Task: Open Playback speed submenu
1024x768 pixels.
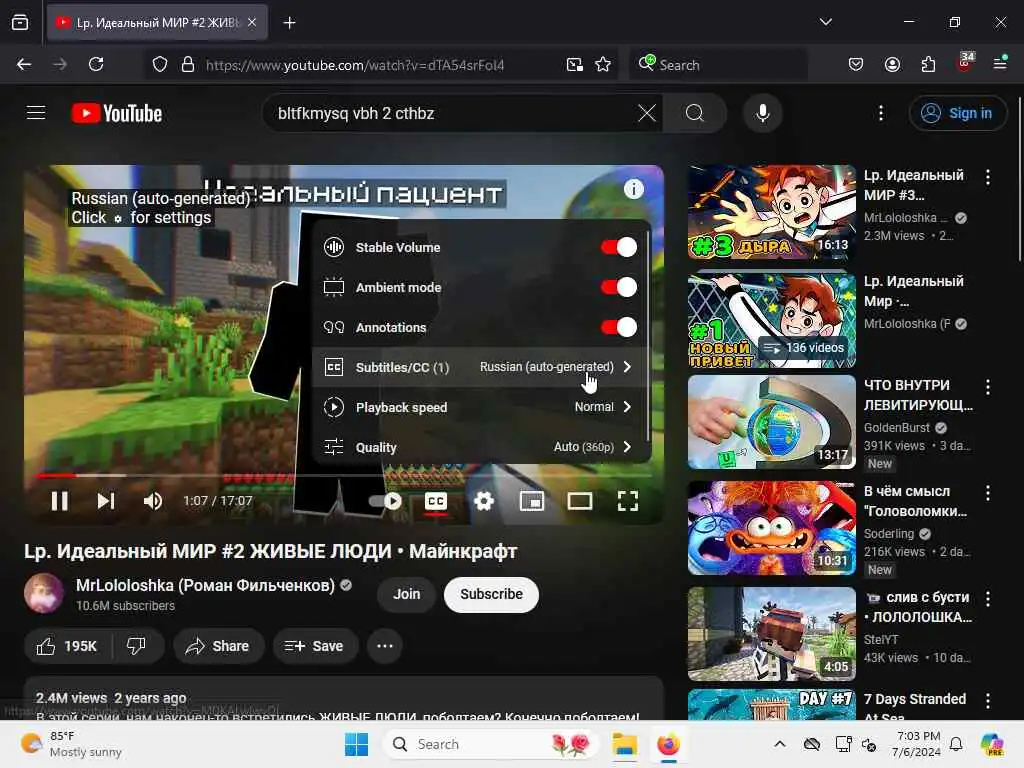Action: 479,407
